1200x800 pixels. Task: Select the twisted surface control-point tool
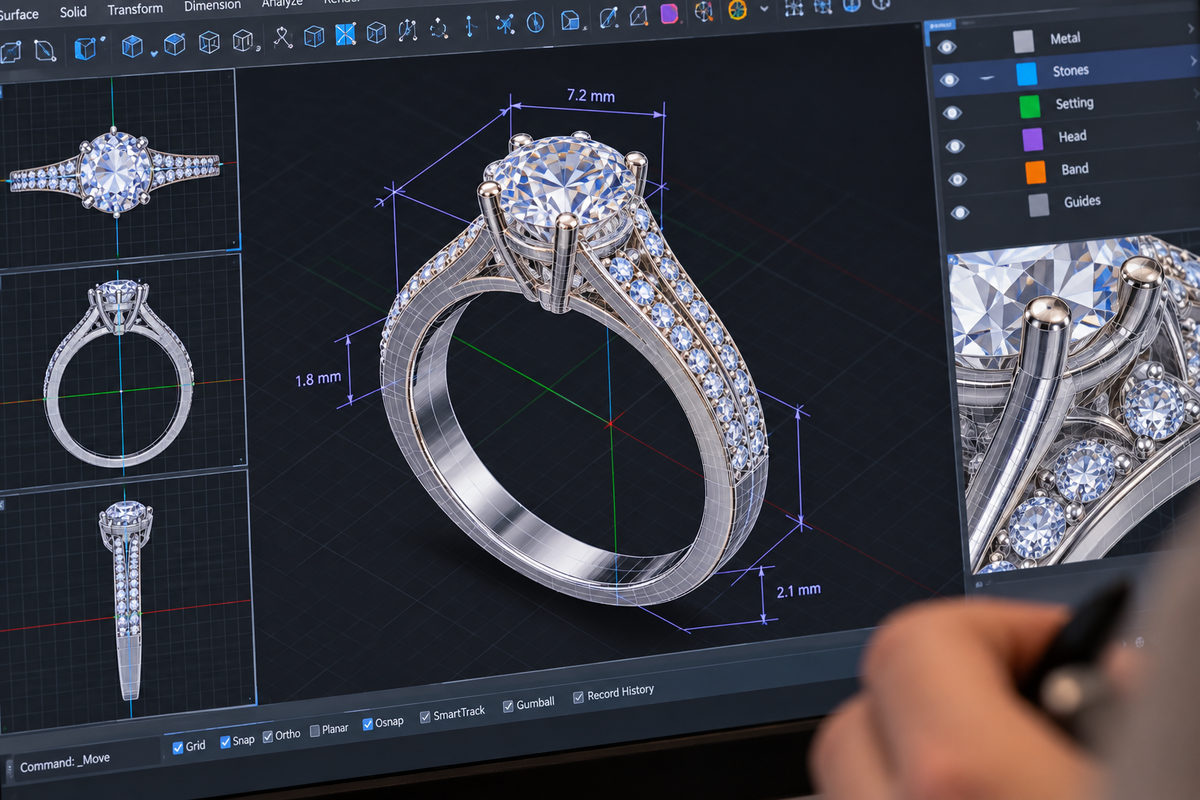(x=407, y=30)
